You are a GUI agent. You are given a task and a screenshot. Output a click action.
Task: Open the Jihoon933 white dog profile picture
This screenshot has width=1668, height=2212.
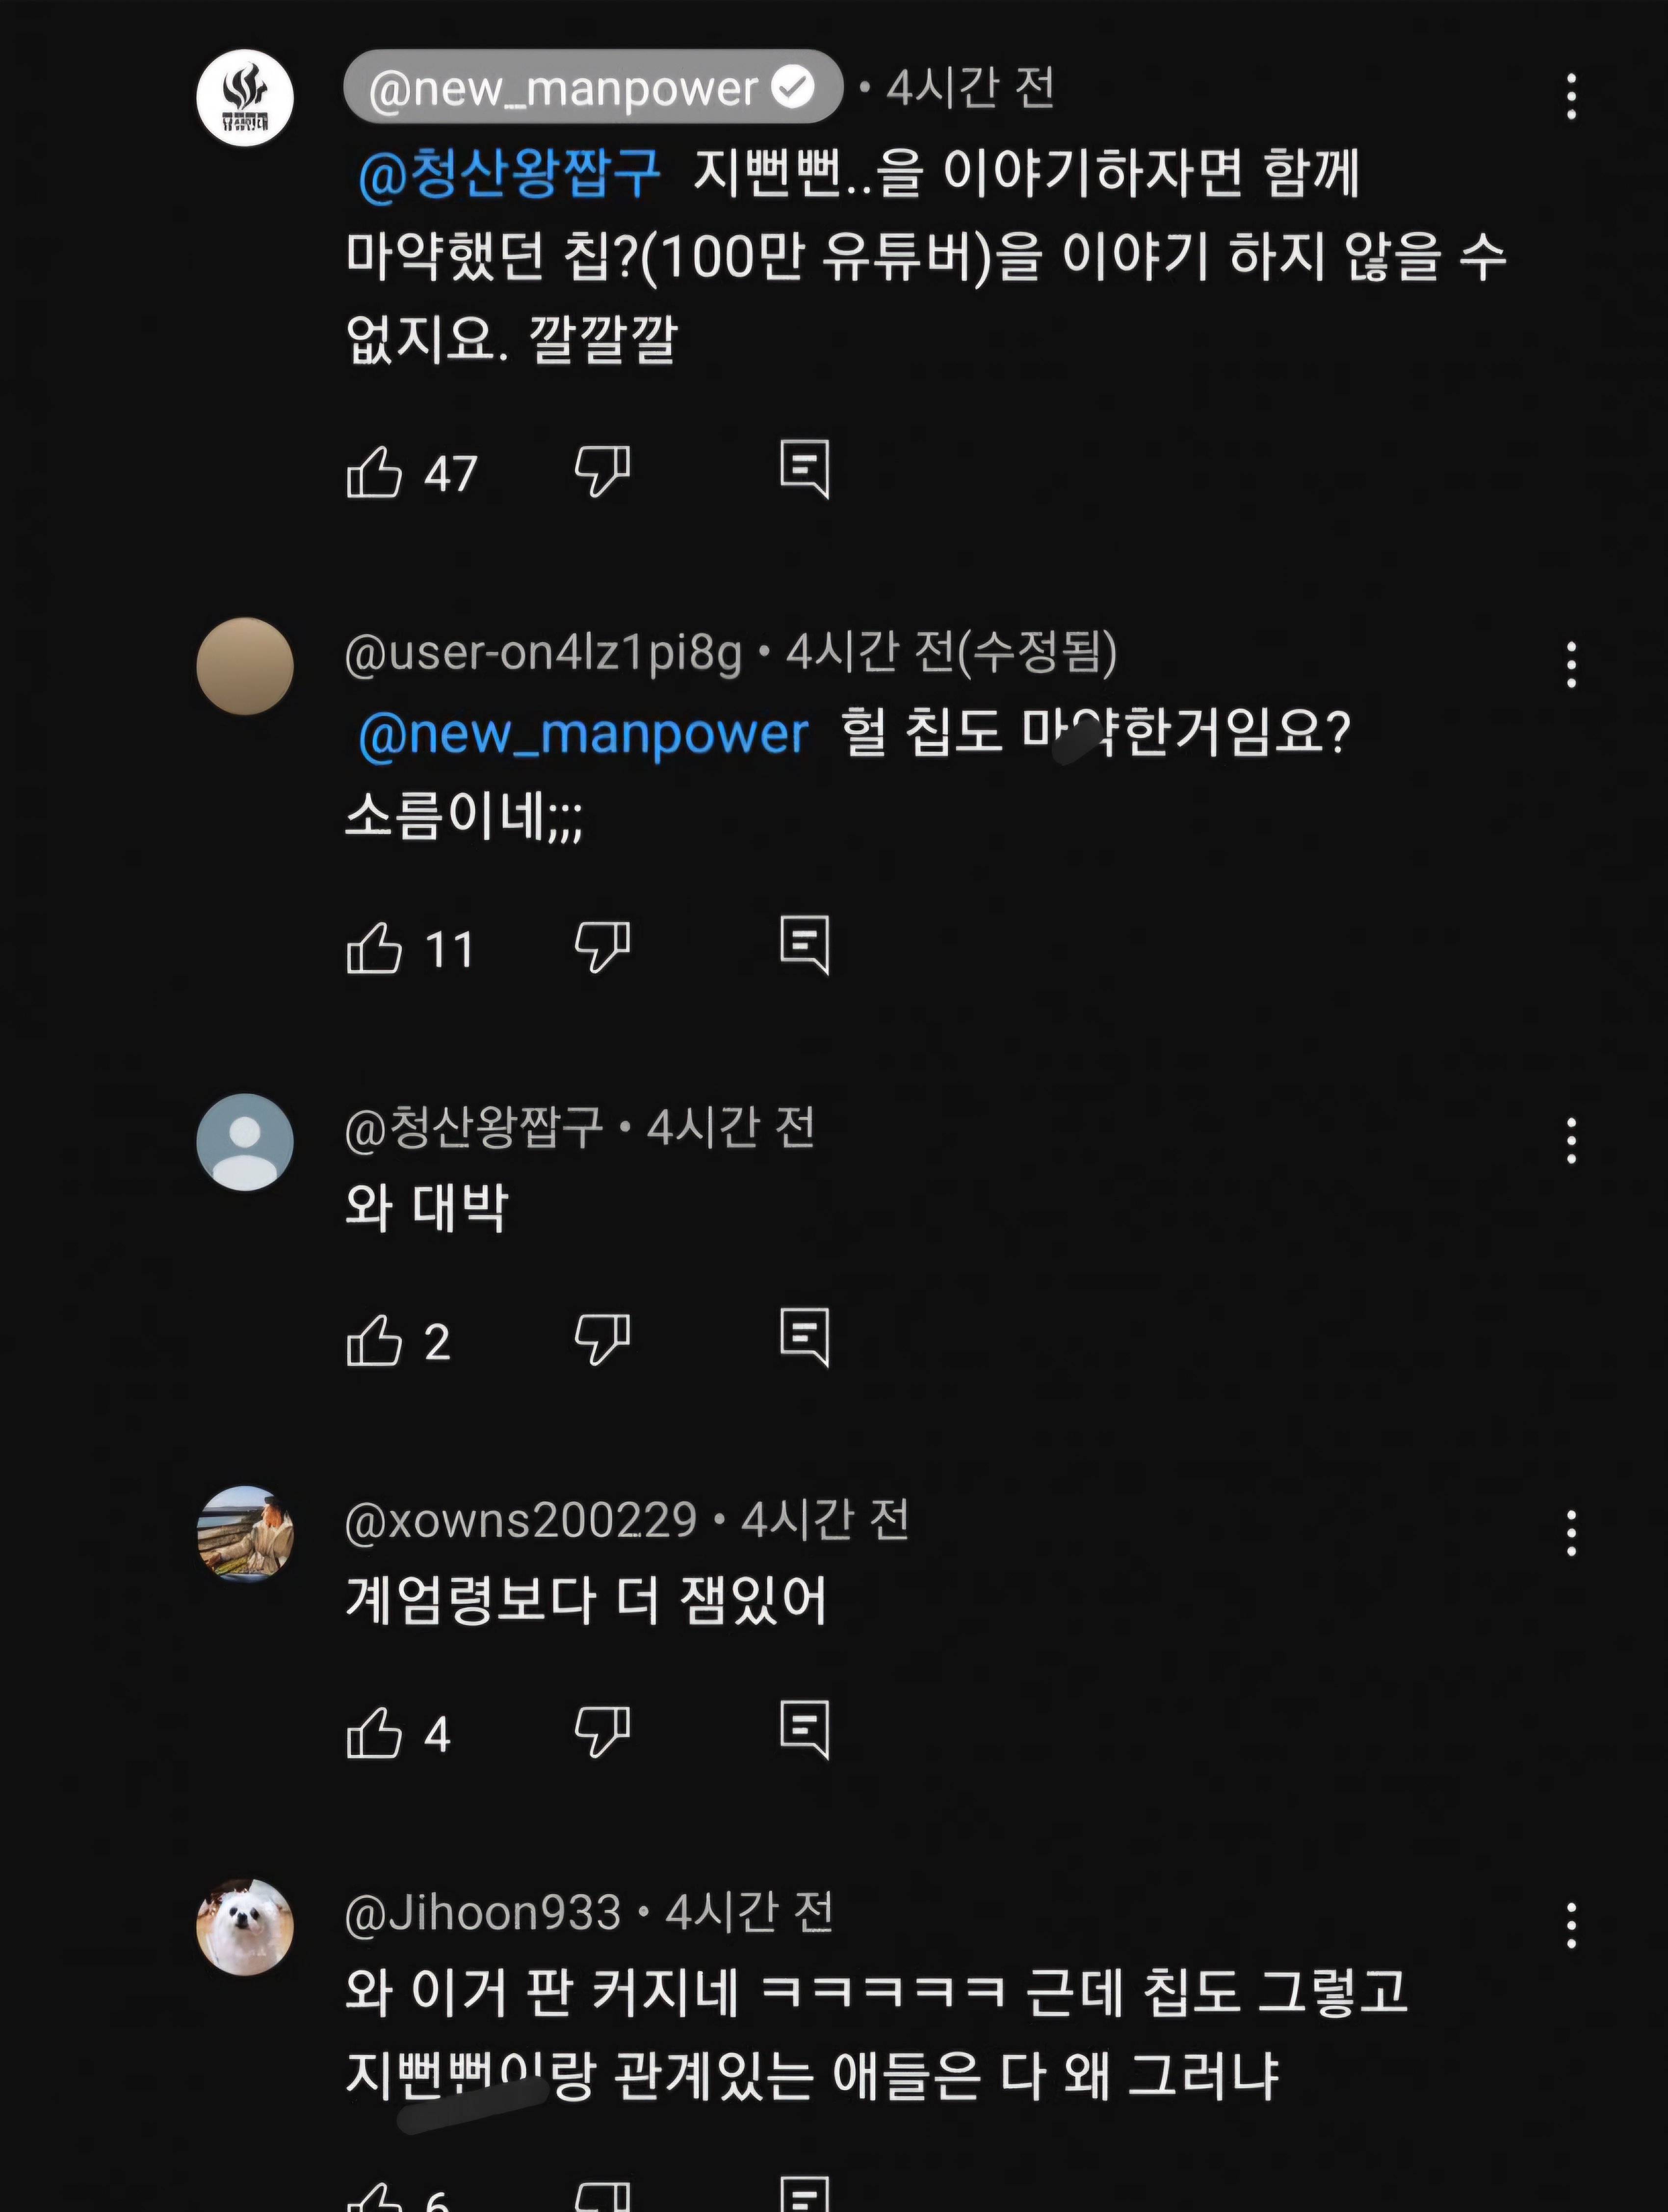click(x=245, y=1927)
